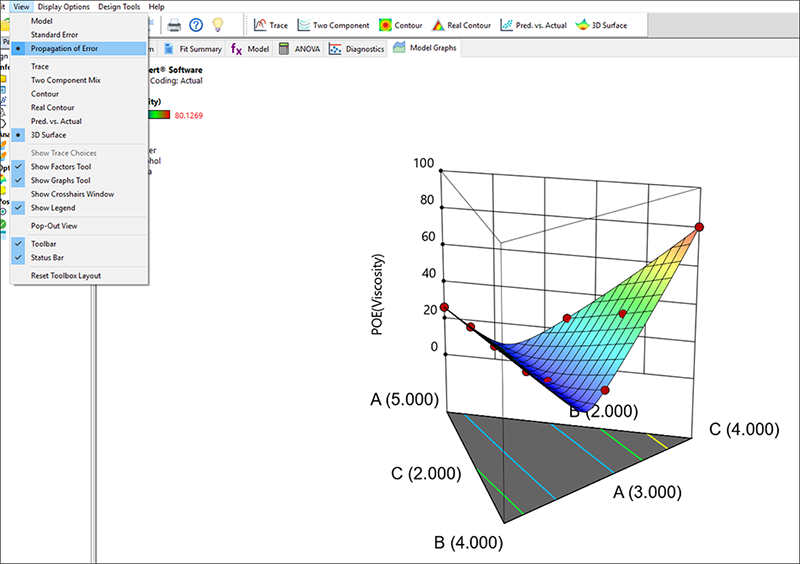Select Real Contour graph in toolbar
The image size is (800, 564).
pos(467,25)
